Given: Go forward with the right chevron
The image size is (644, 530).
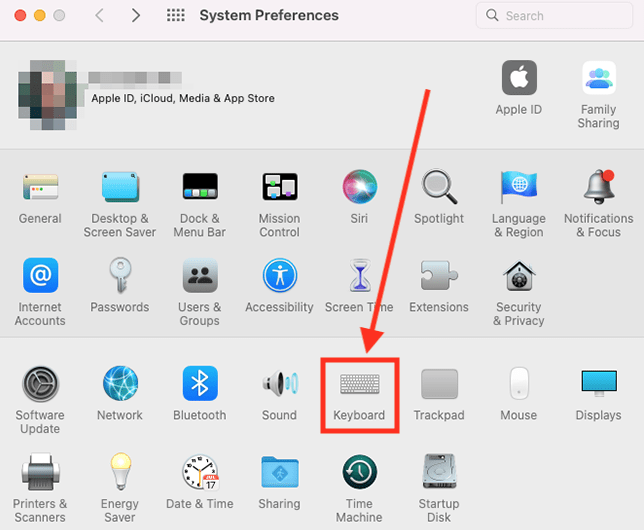Looking at the screenshot, I should 135,16.
